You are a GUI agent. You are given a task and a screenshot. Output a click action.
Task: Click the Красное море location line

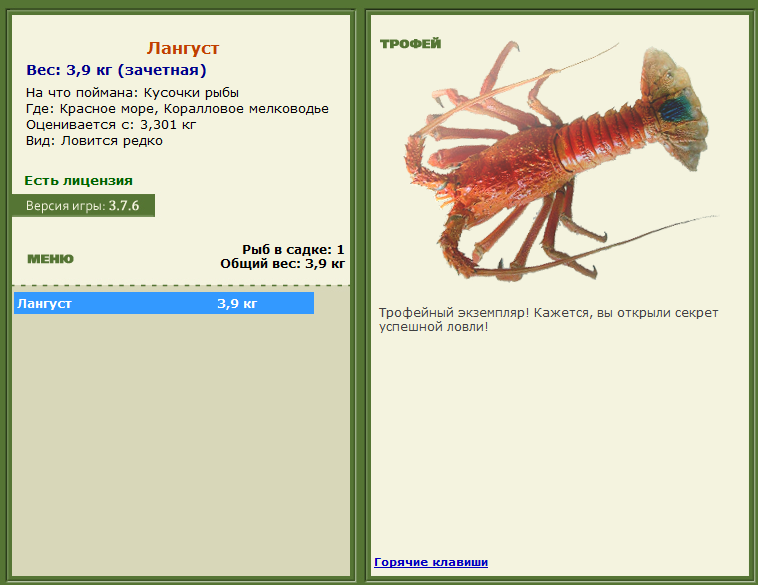[177, 108]
